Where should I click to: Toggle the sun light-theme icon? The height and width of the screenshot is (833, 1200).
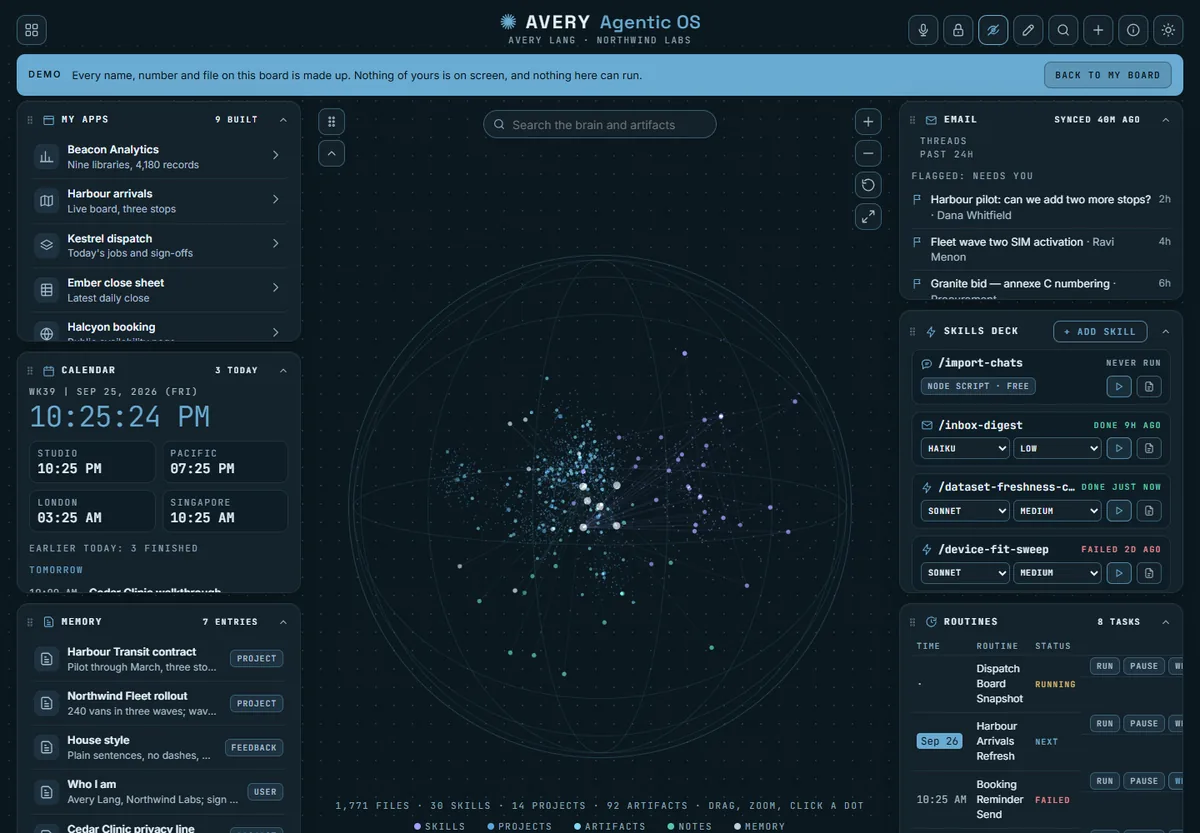pos(1168,30)
